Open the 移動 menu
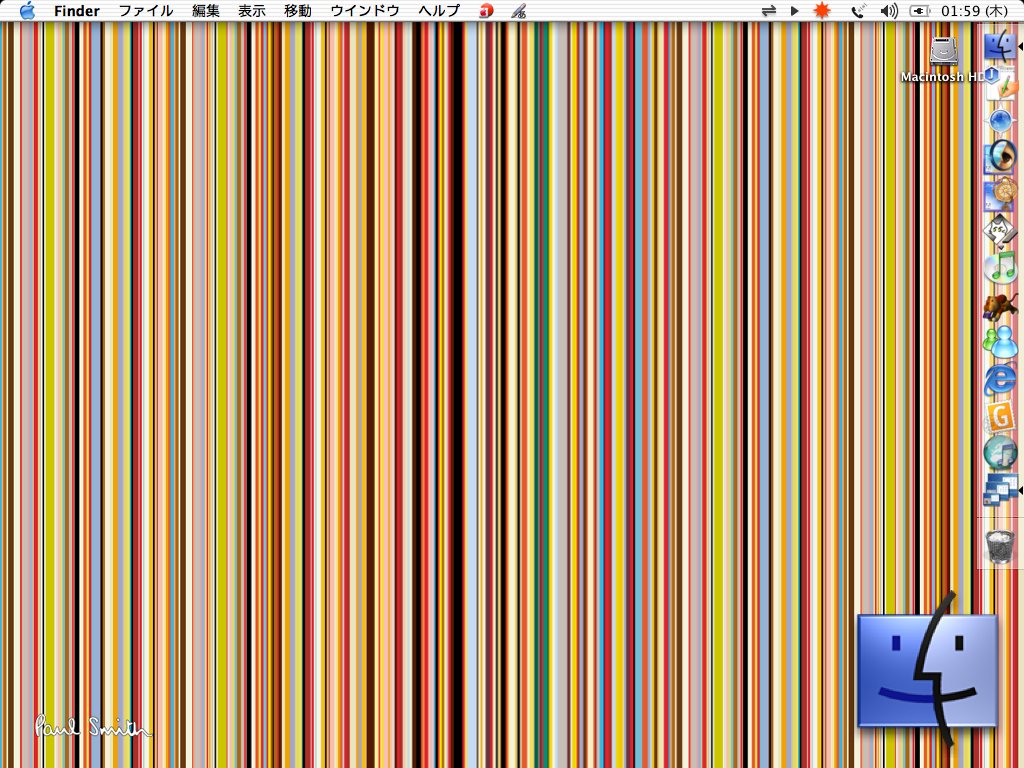The width and height of the screenshot is (1024, 768). [298, 10]
